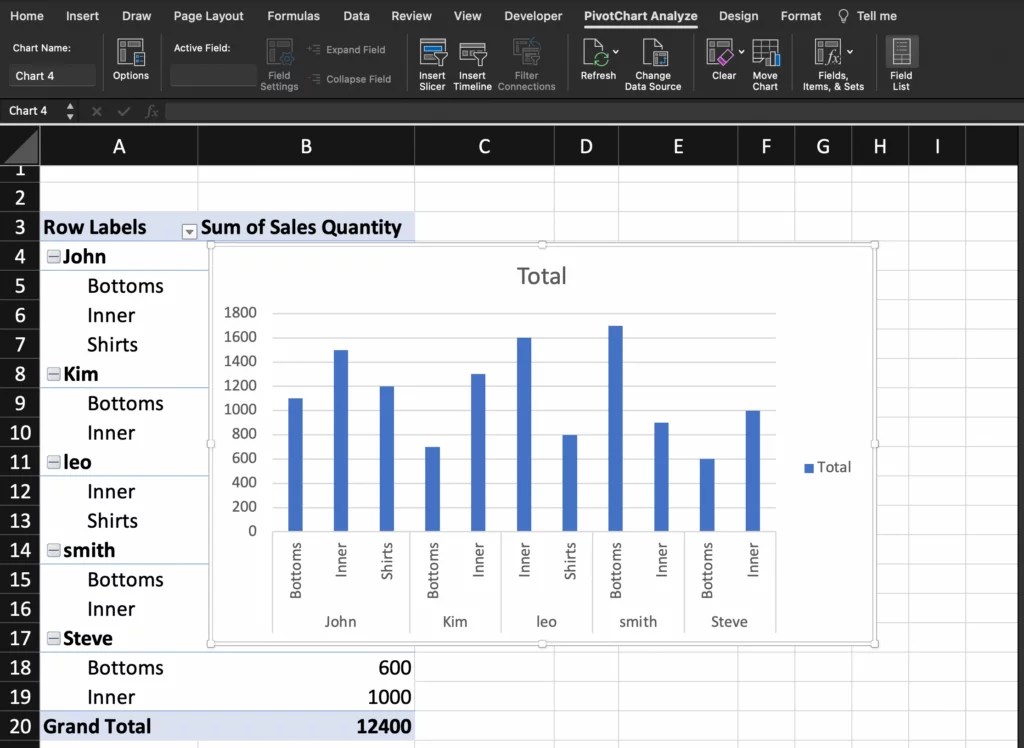
Task: Select the blue Total legend swatch
Action: pyautogui.click(x=809, y=468)
